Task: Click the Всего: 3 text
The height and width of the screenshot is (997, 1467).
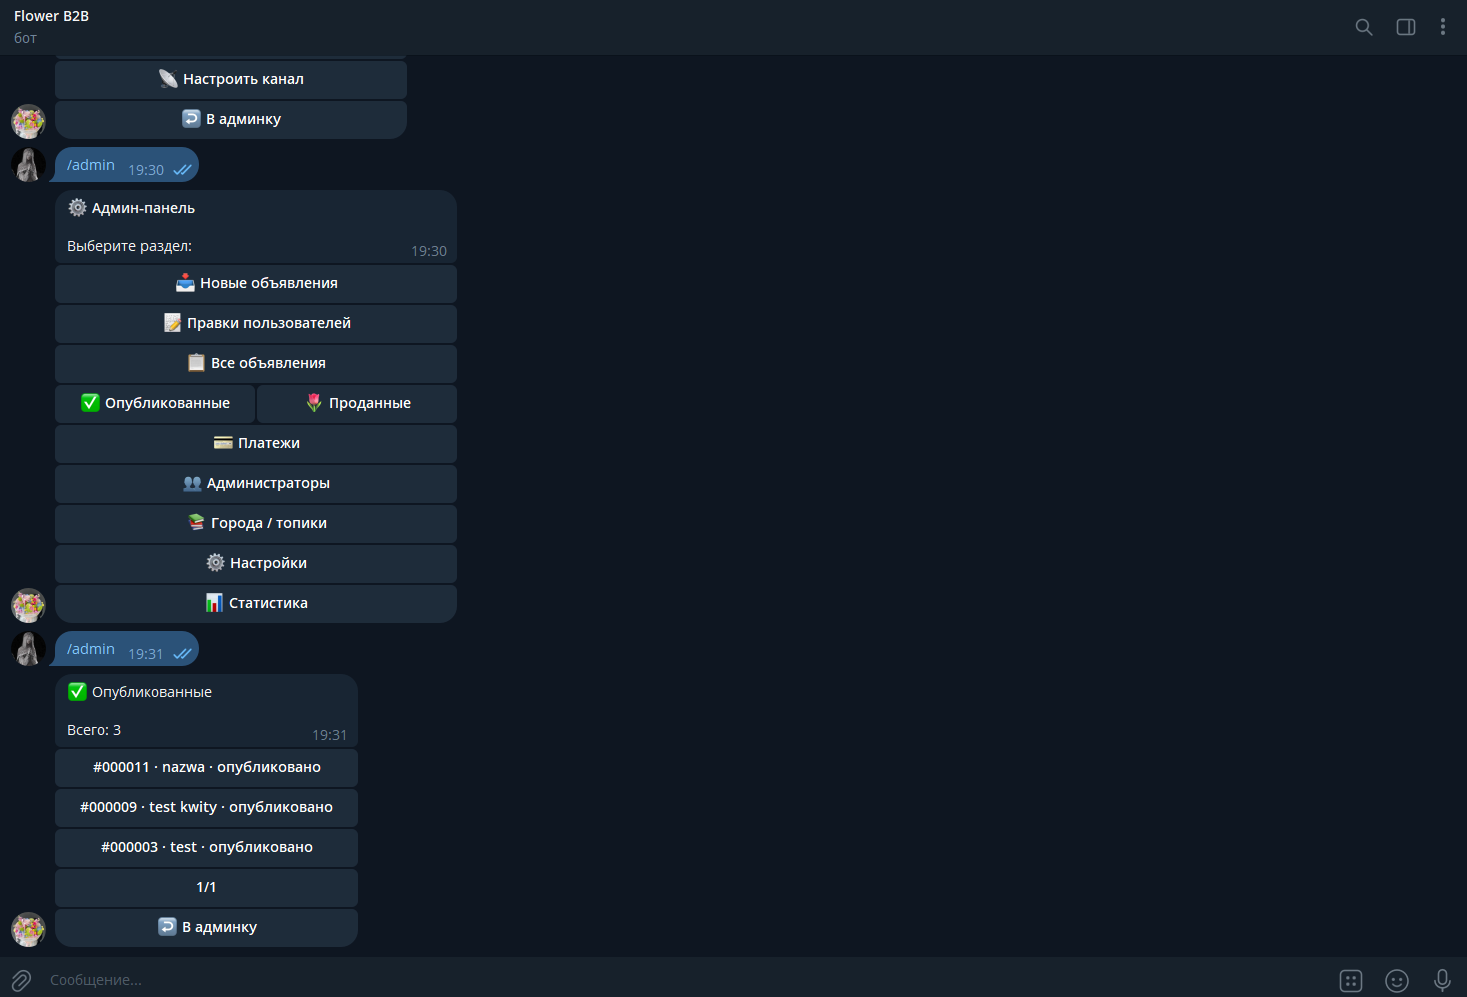Action: tap(94, 730)
